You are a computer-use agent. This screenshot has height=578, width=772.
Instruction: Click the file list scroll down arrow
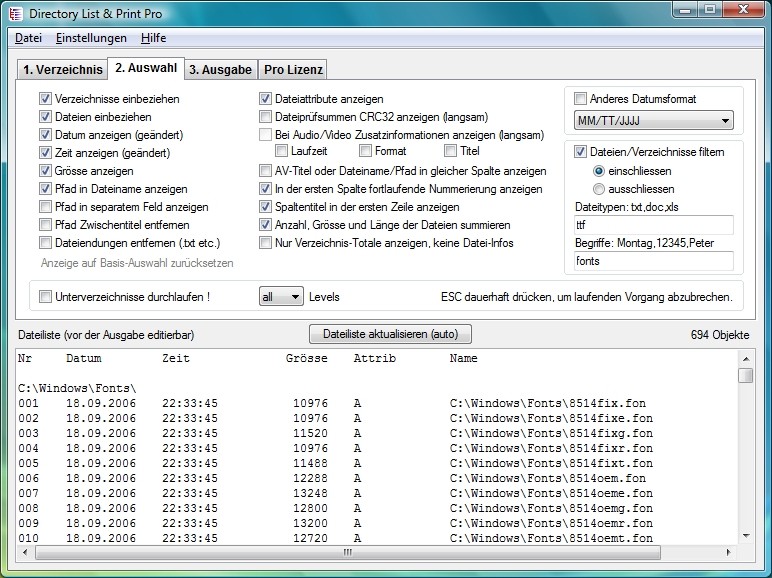pos(746,536)
